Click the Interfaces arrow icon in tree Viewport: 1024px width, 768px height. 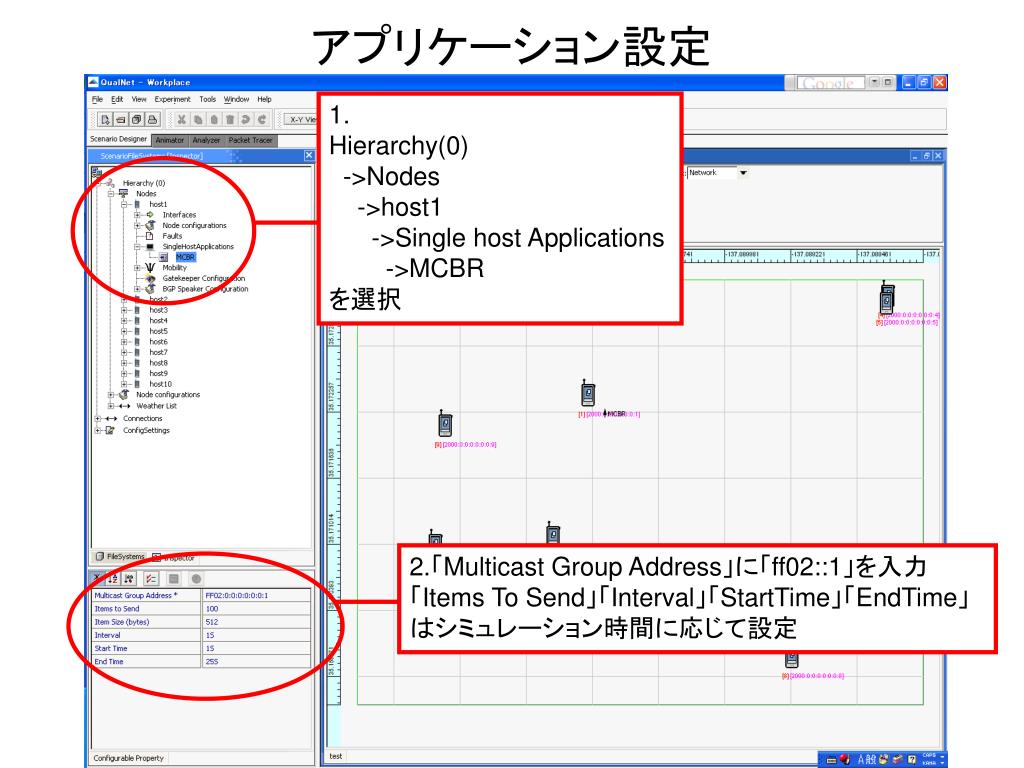[150, 214]
